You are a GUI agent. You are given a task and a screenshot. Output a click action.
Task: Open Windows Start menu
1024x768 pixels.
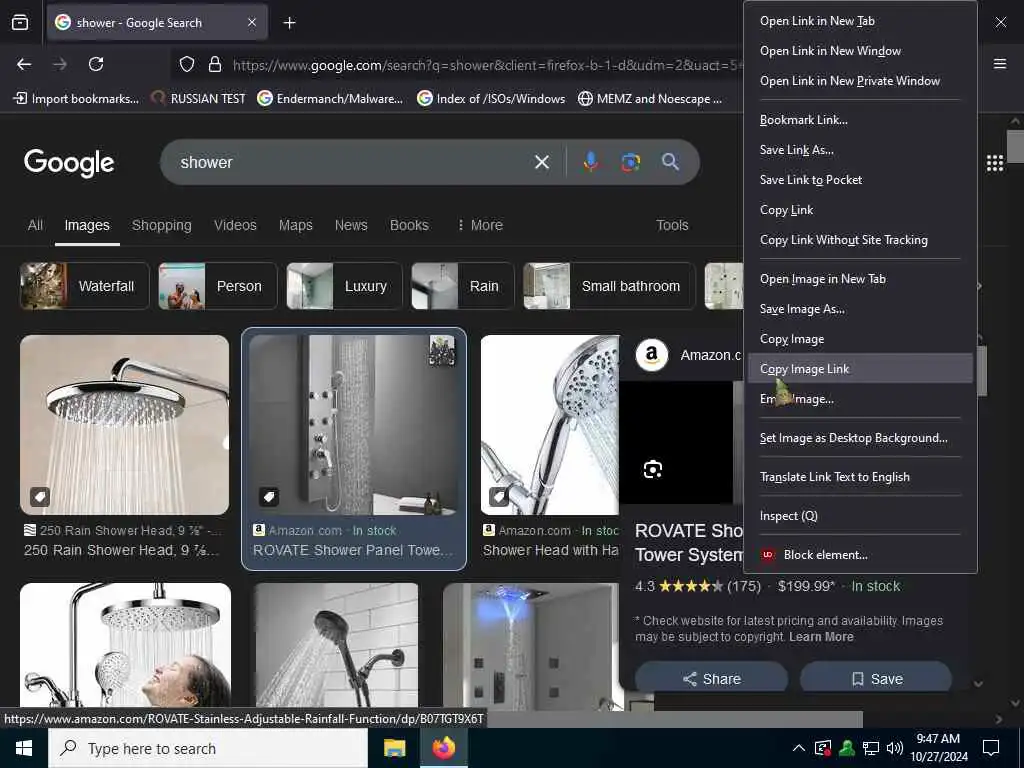point(24,748)
